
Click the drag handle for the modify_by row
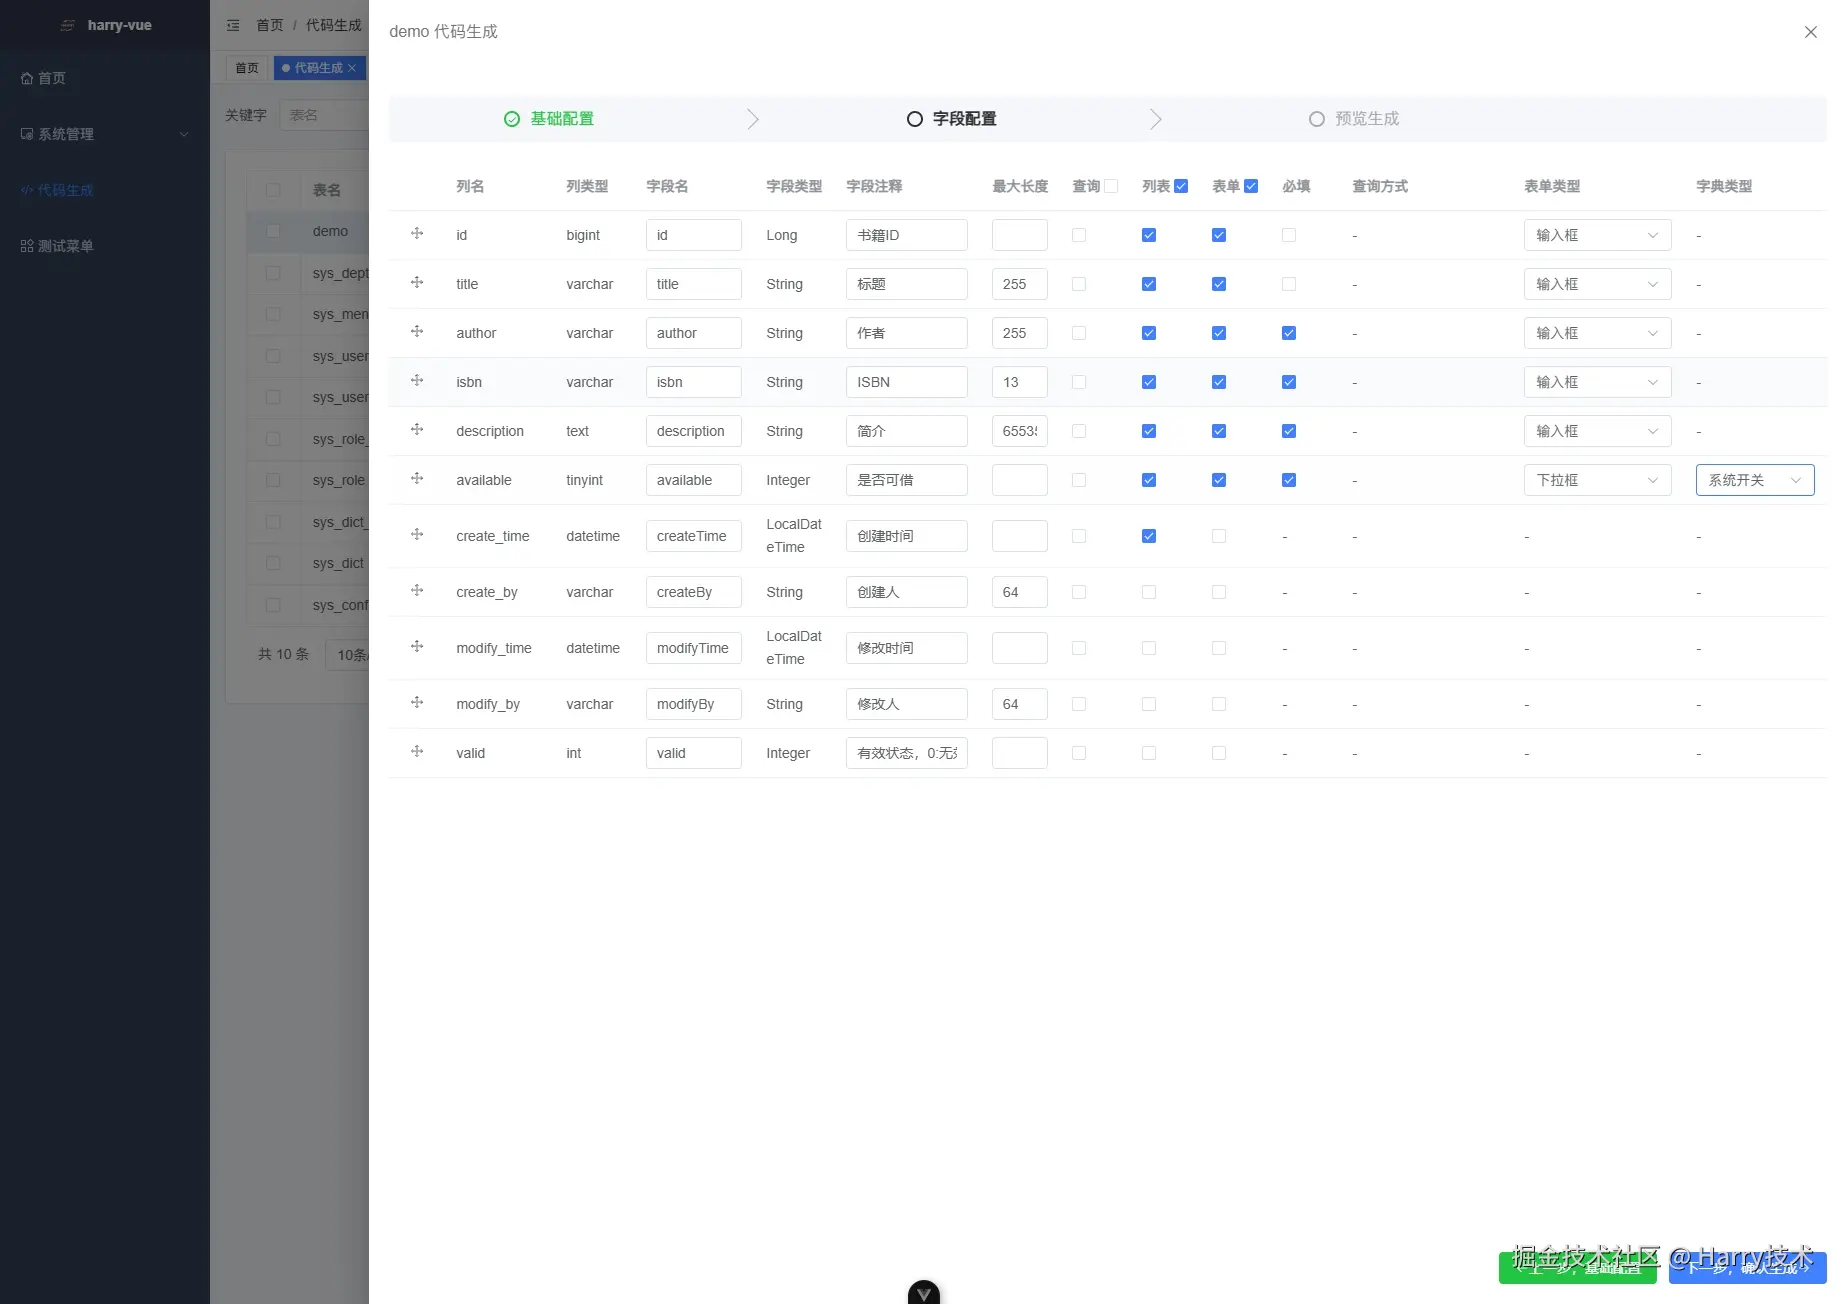point(417,703)
